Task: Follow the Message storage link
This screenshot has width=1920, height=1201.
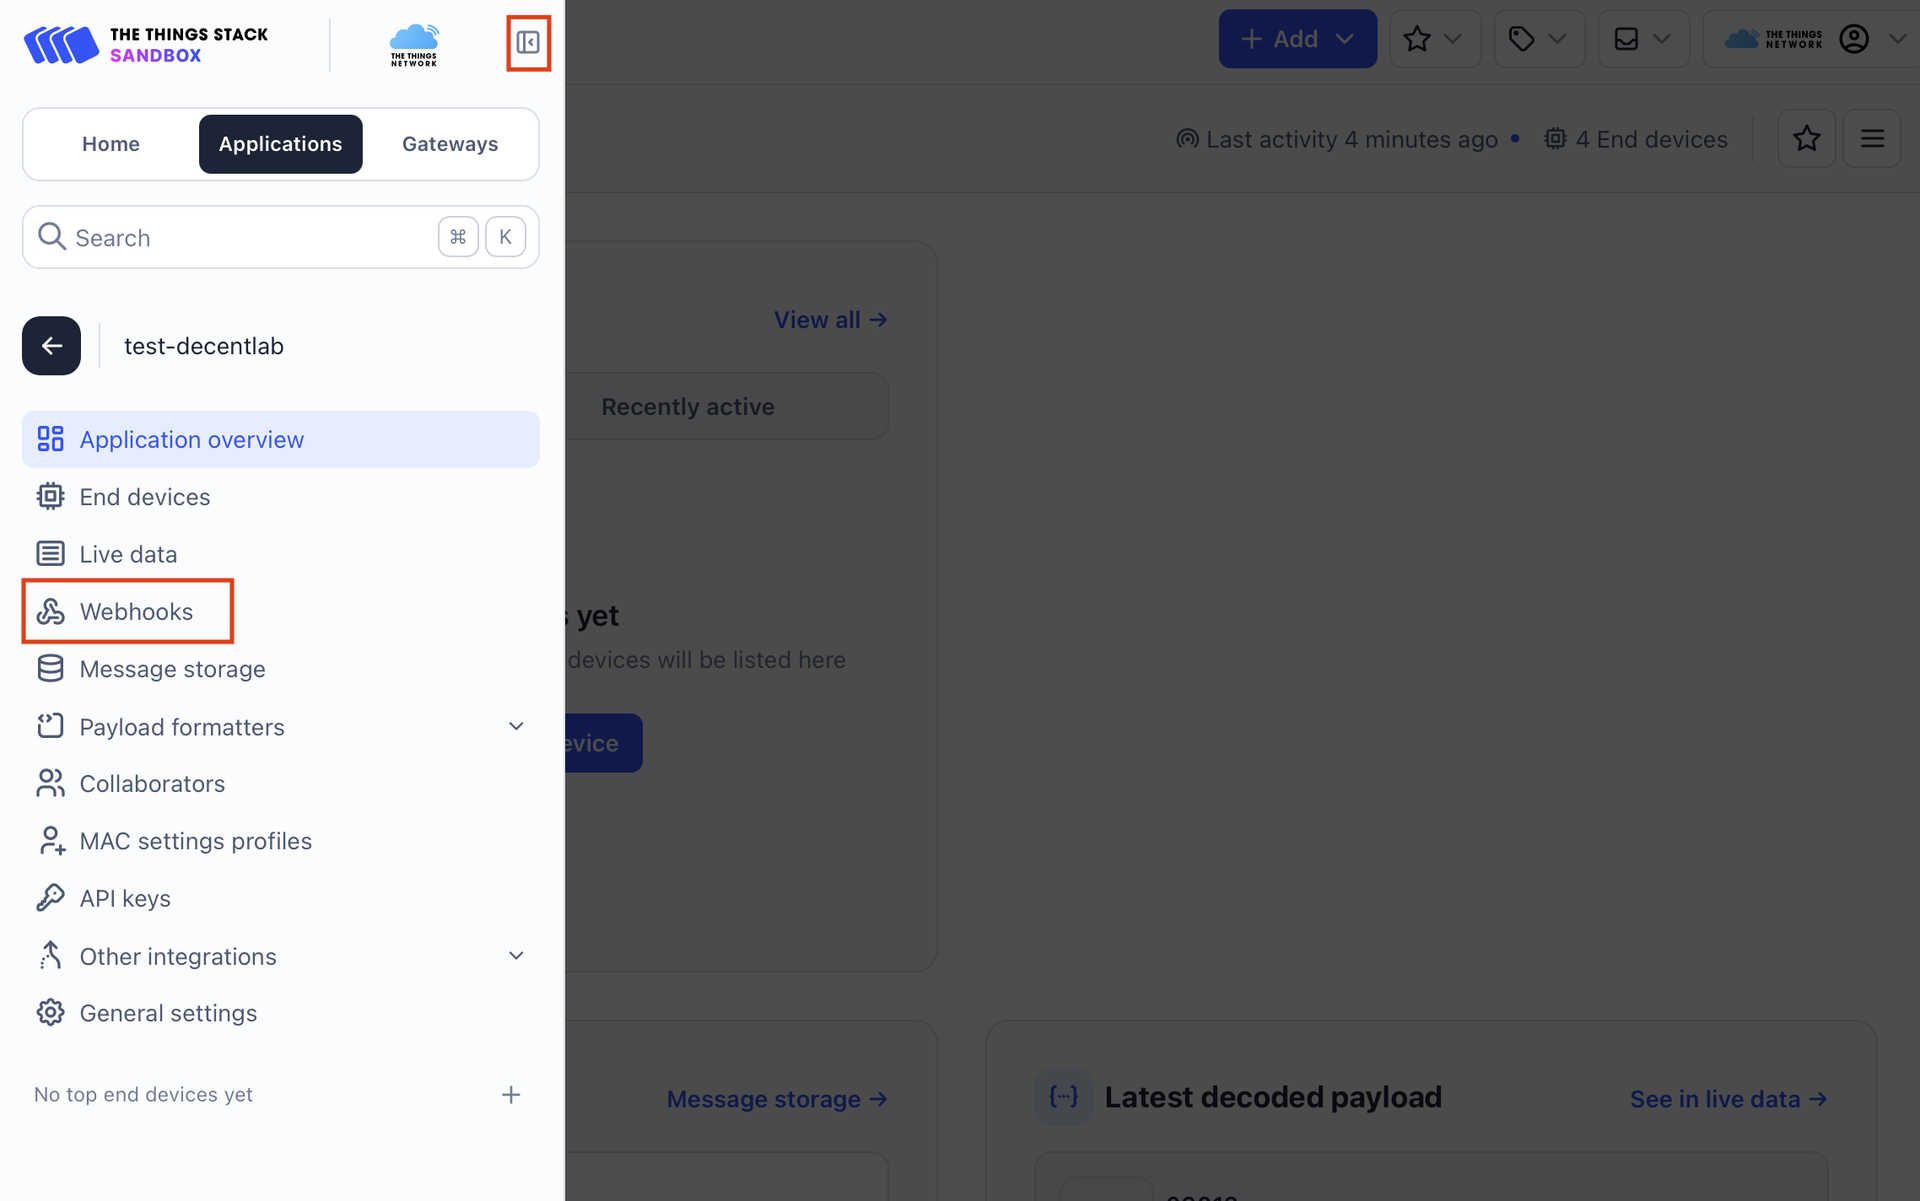Action: click(x=776, y=1099)
